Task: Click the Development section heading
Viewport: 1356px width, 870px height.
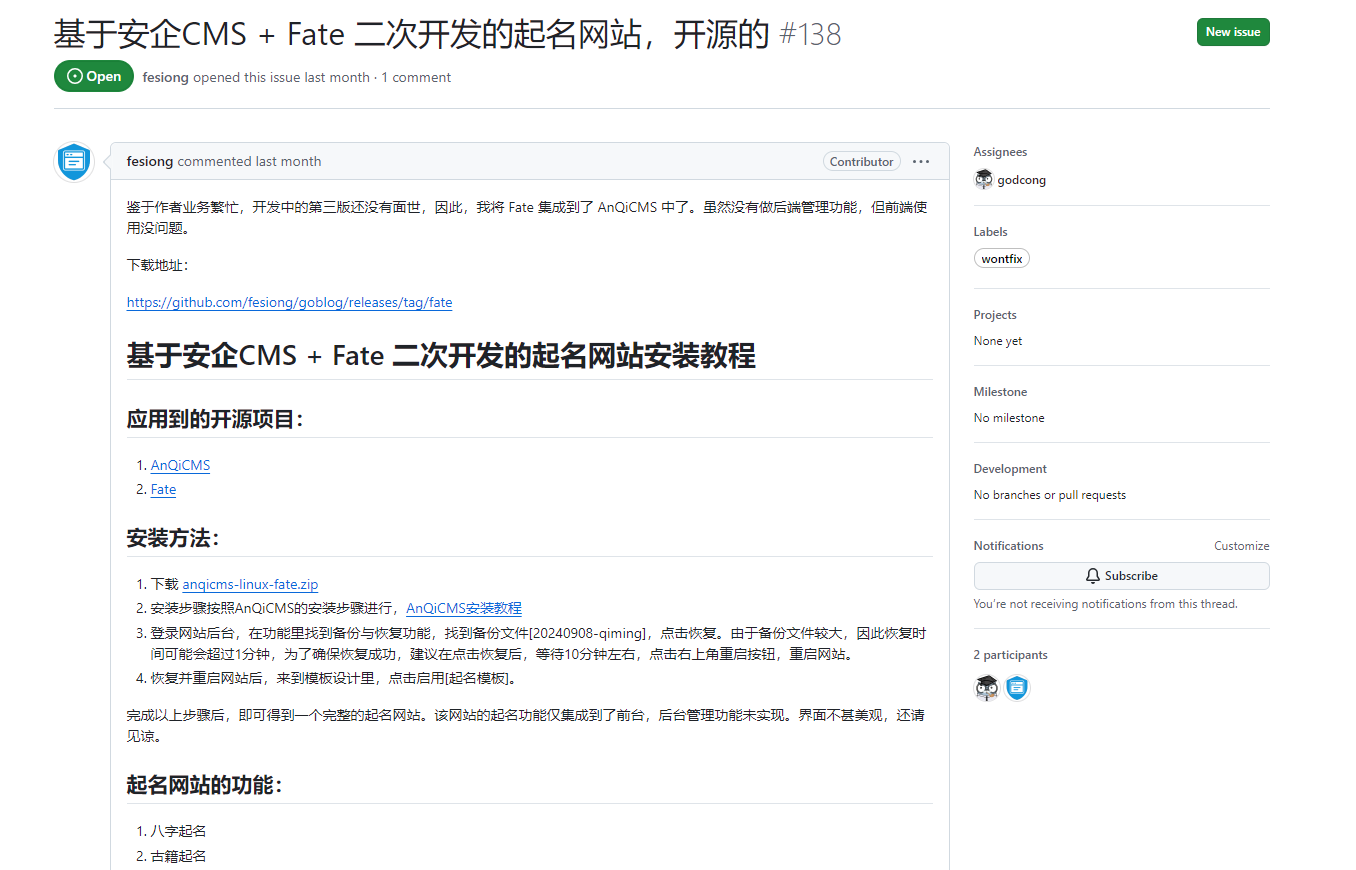Action: [x=1010, y=469]
